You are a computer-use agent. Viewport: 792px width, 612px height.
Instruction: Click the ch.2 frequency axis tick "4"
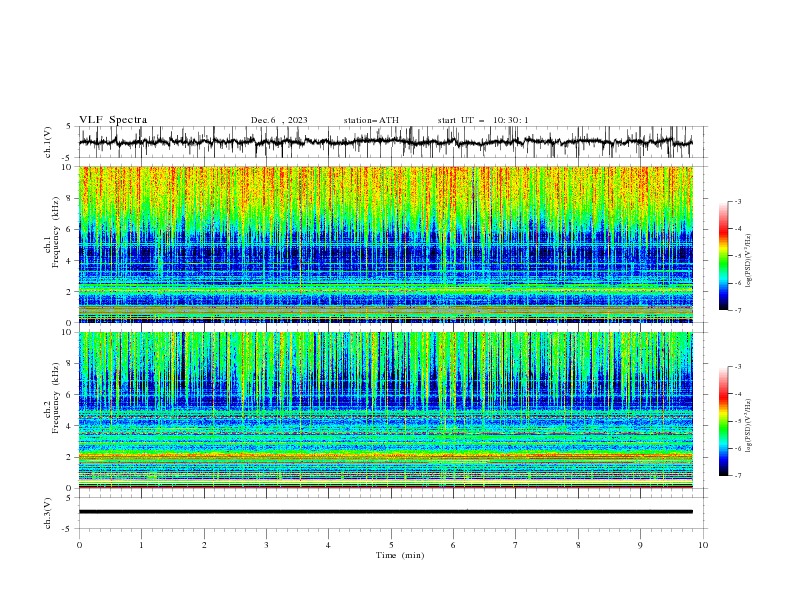(x=70, y=426)
